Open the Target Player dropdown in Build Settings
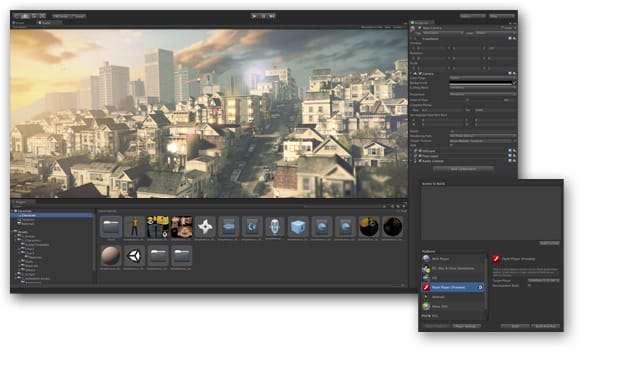The width and height of the screenshot is (620, 373). [x=543, y=280]
